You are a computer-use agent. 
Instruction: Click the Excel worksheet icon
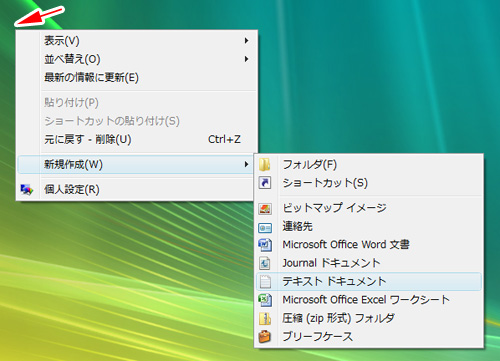coord(265,300)
